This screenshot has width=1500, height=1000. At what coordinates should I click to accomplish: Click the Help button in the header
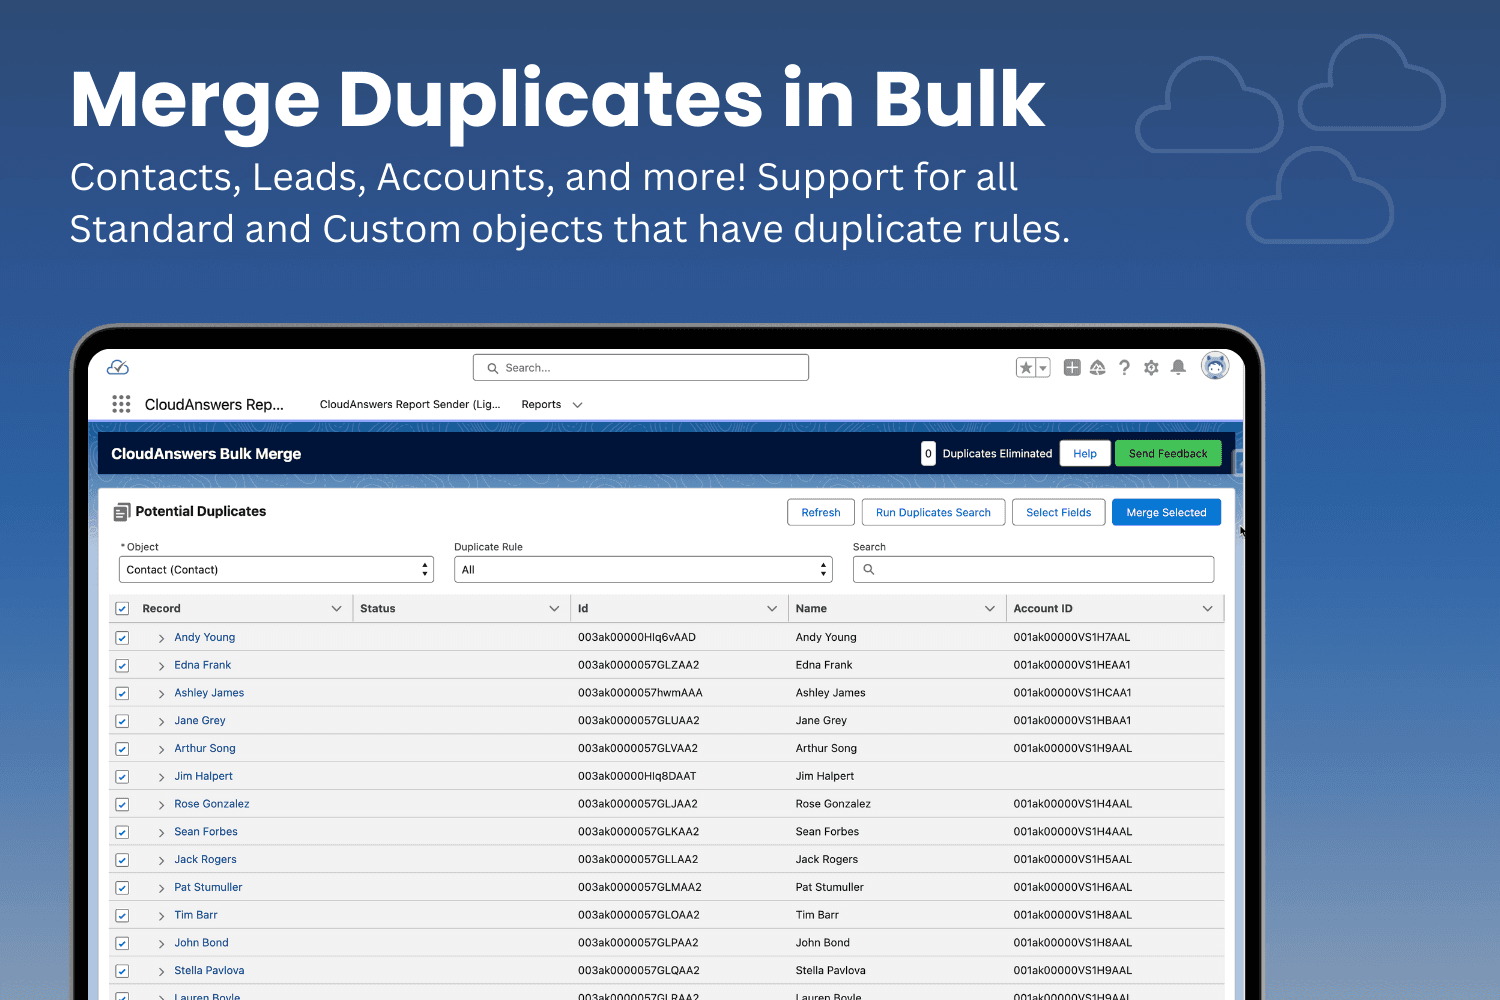point(1085,453)
